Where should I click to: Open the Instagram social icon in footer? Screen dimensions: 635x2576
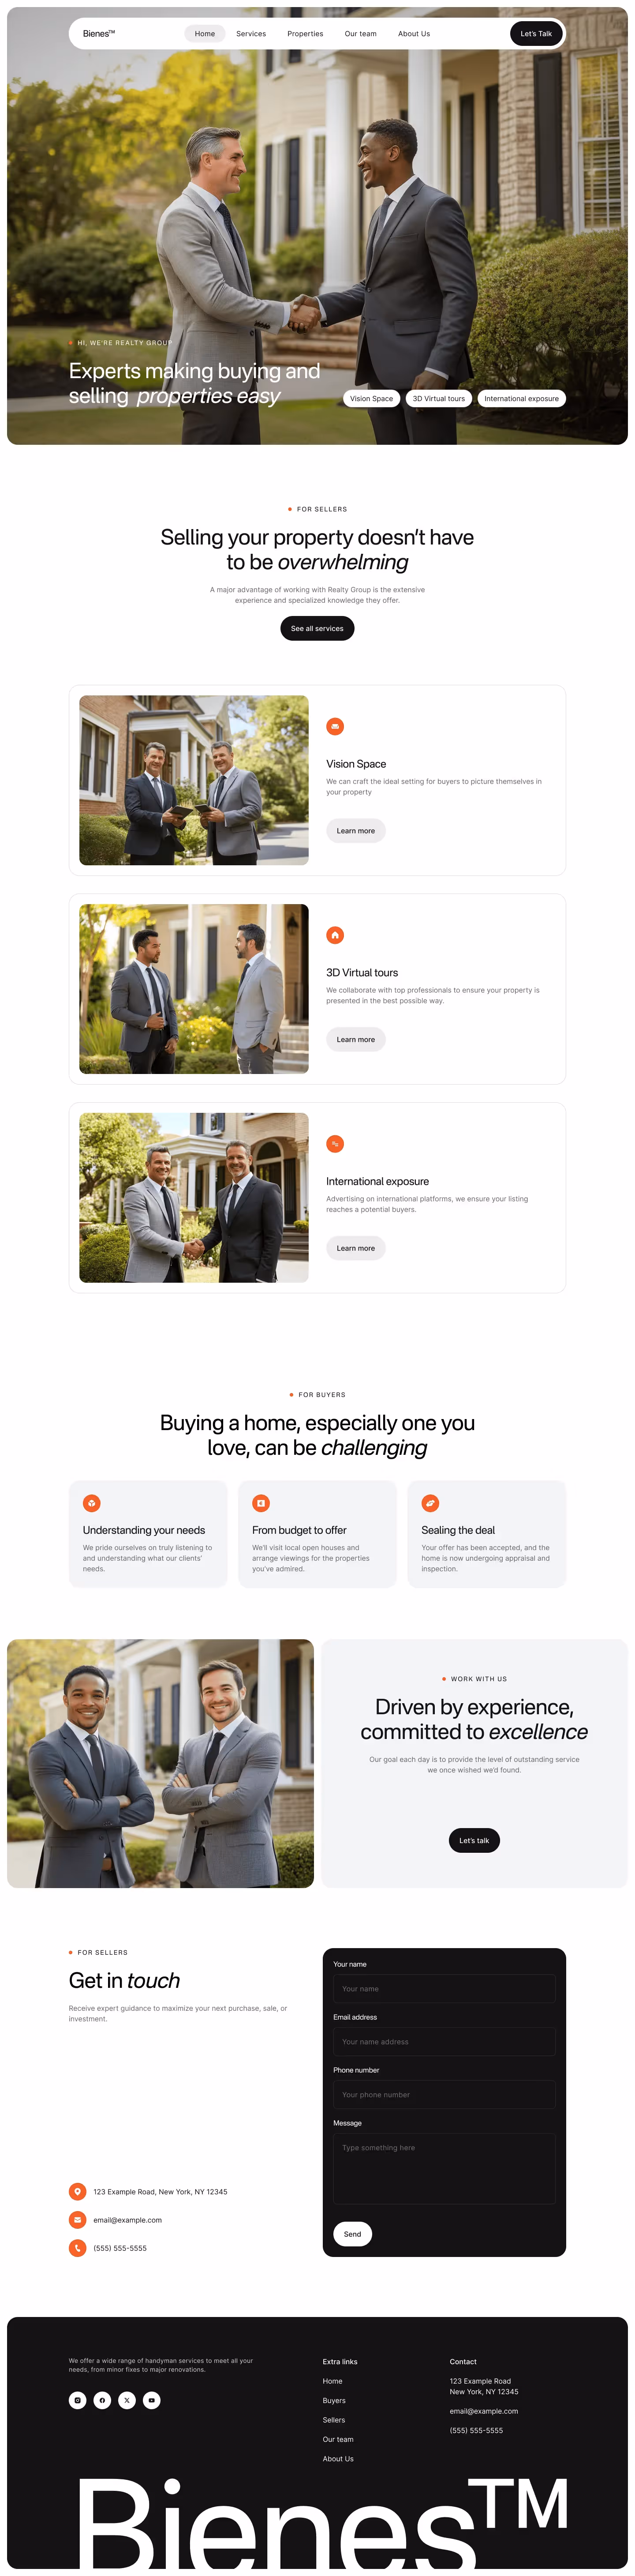pos(77,2400)
